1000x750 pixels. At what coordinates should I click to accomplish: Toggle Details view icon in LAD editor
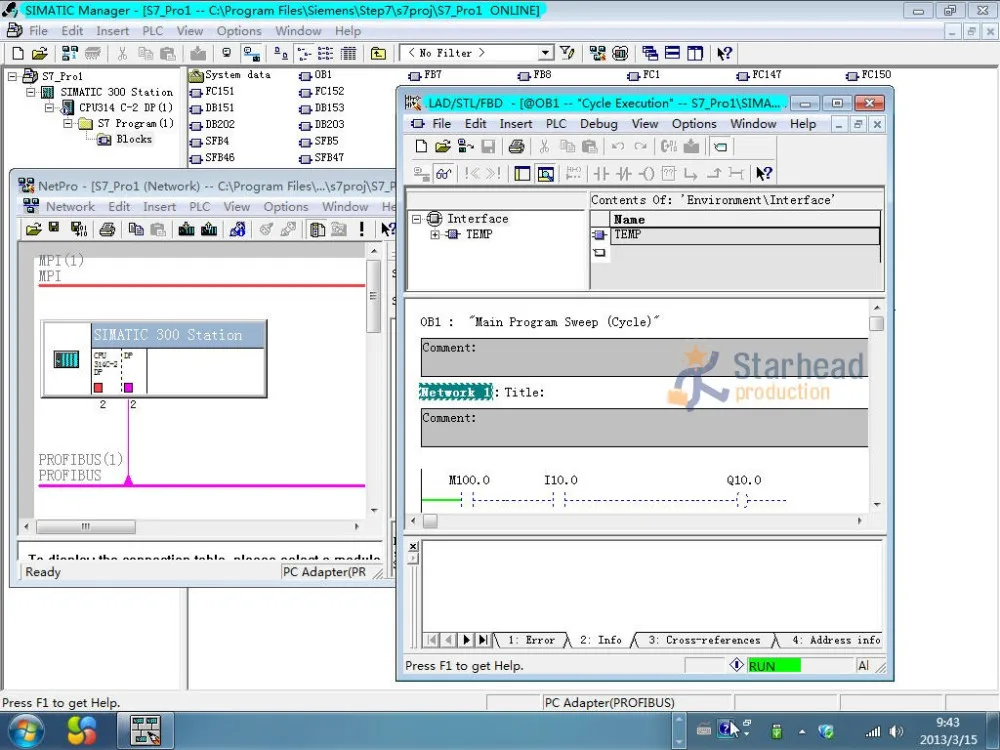[545, 173]
